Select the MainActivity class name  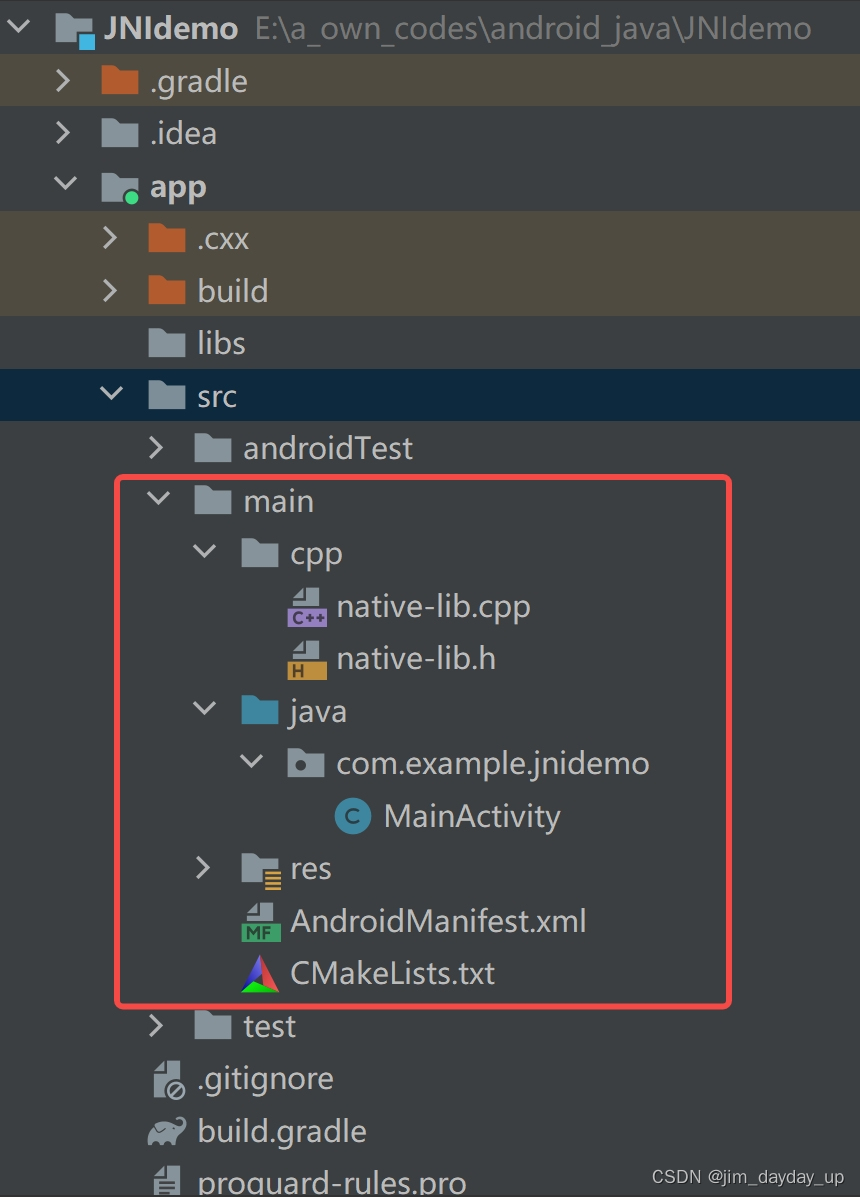pyautogui.click(x=472, y=817)
